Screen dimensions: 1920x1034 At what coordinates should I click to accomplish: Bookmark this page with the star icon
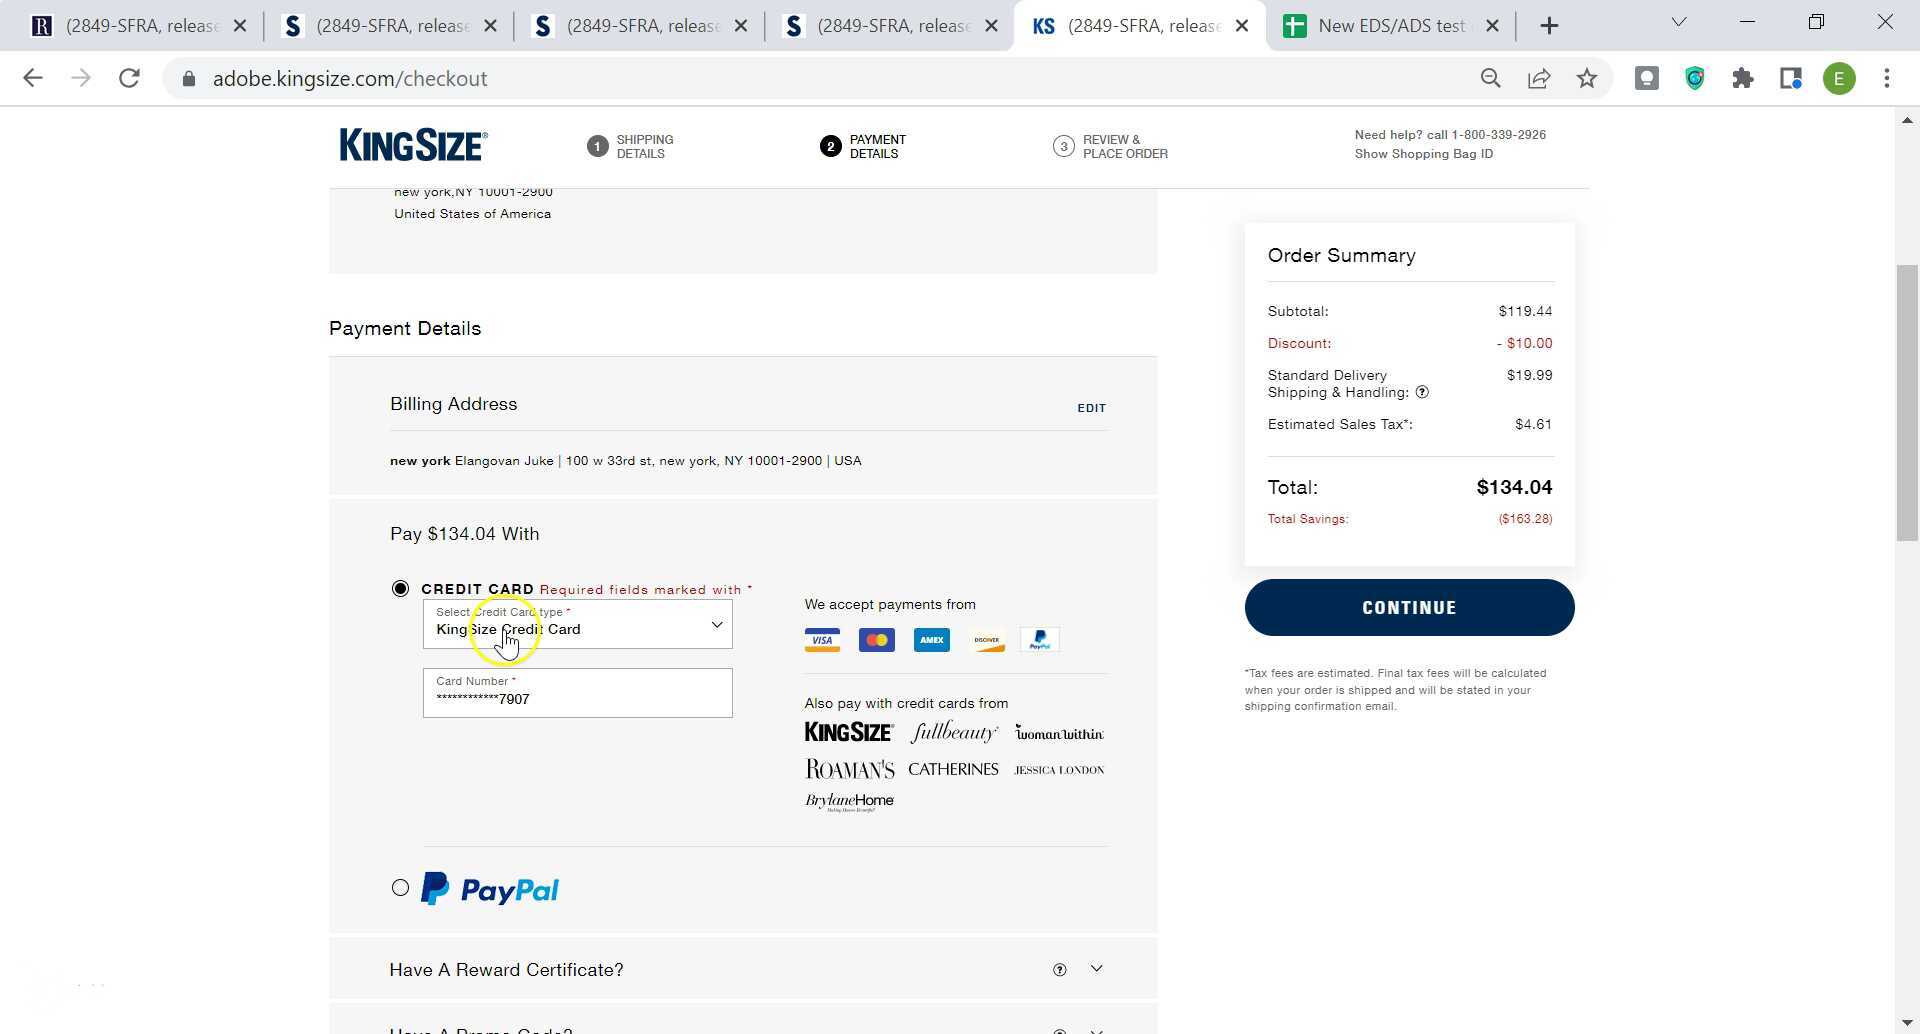(x=1587, y=78)
